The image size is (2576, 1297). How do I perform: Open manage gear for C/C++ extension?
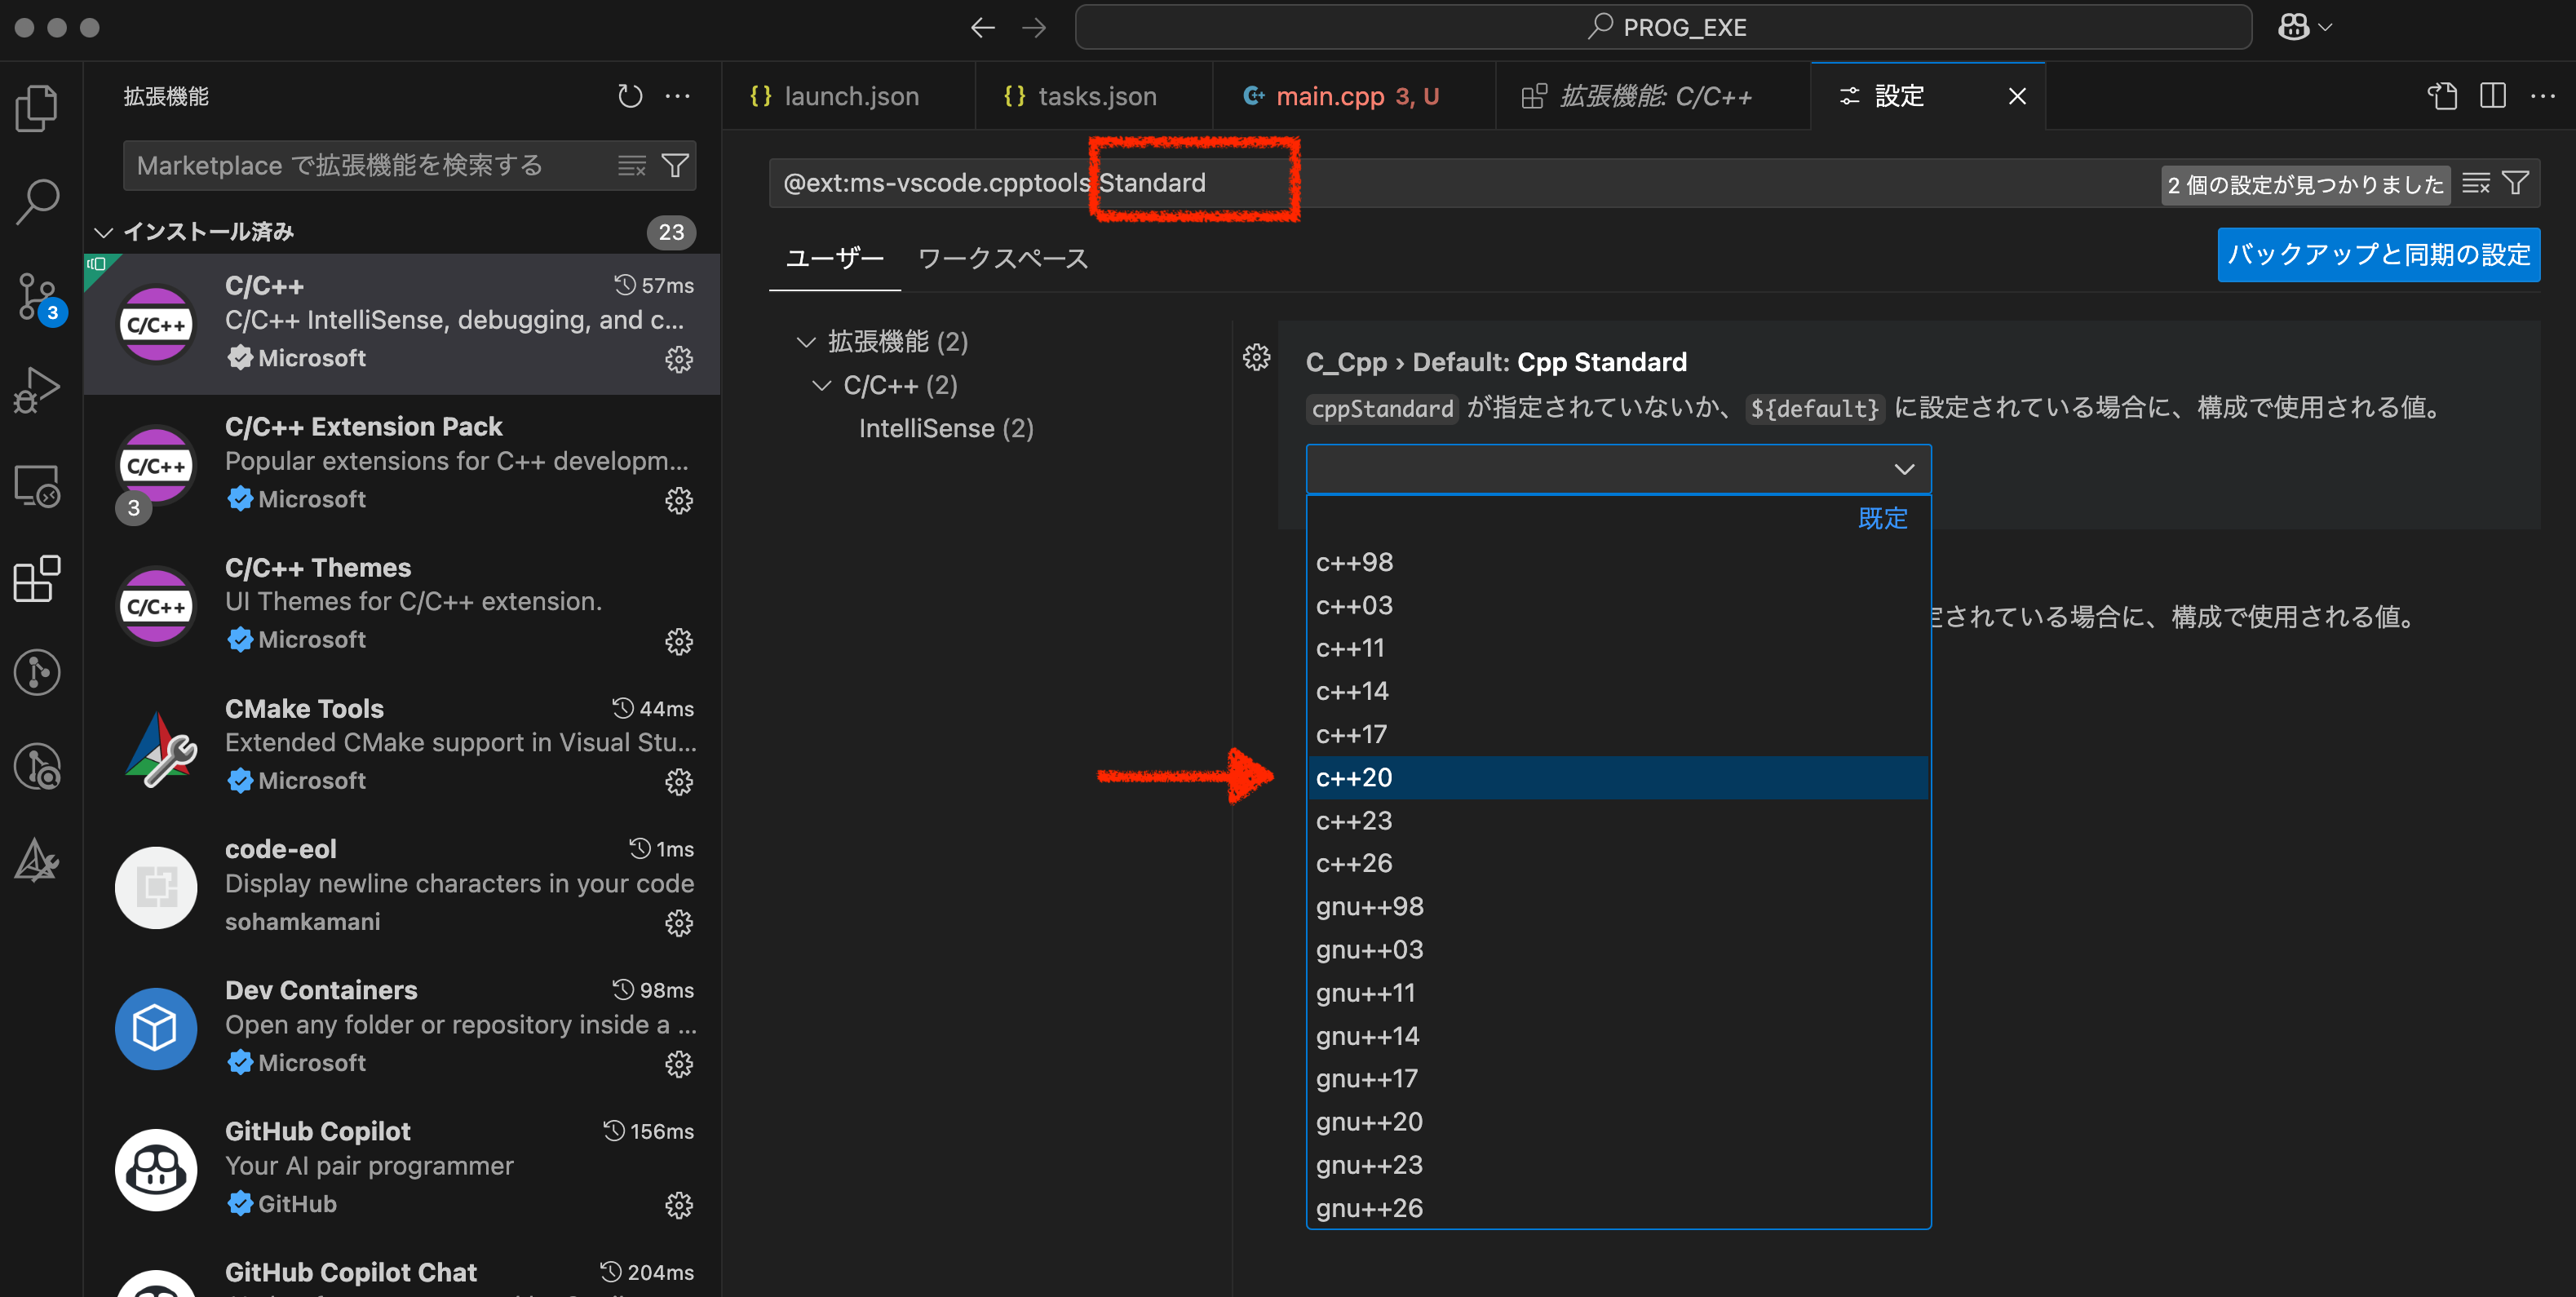pos(679,359)
